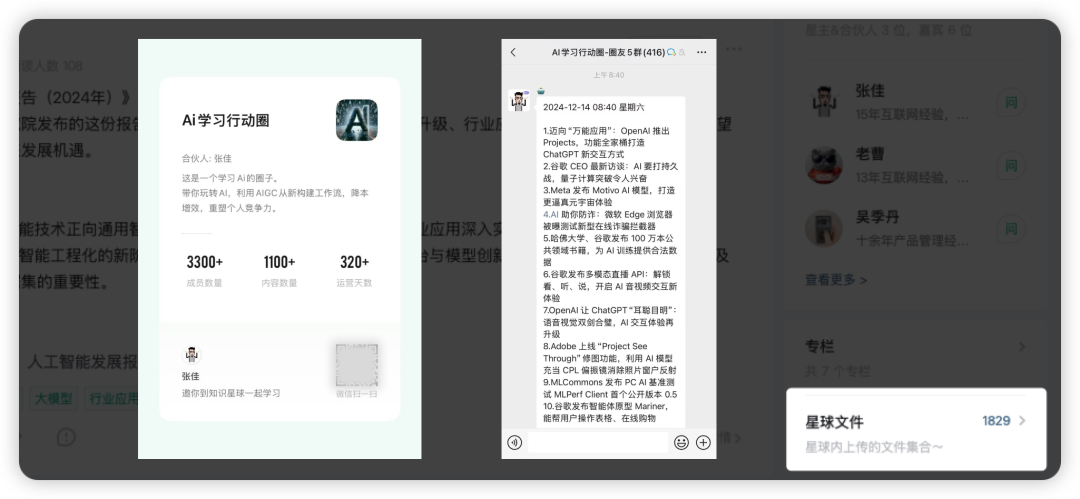Click the blurred QR code on the card
This screenshot has width=1080, height=499.
pyautogui.click(x=357, y=365)
